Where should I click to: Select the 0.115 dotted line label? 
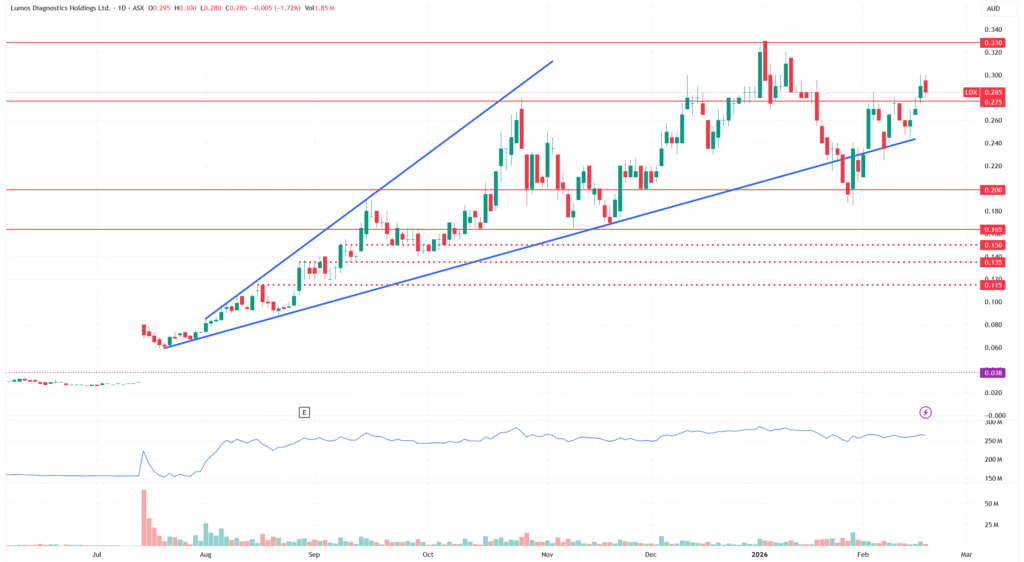993,285
